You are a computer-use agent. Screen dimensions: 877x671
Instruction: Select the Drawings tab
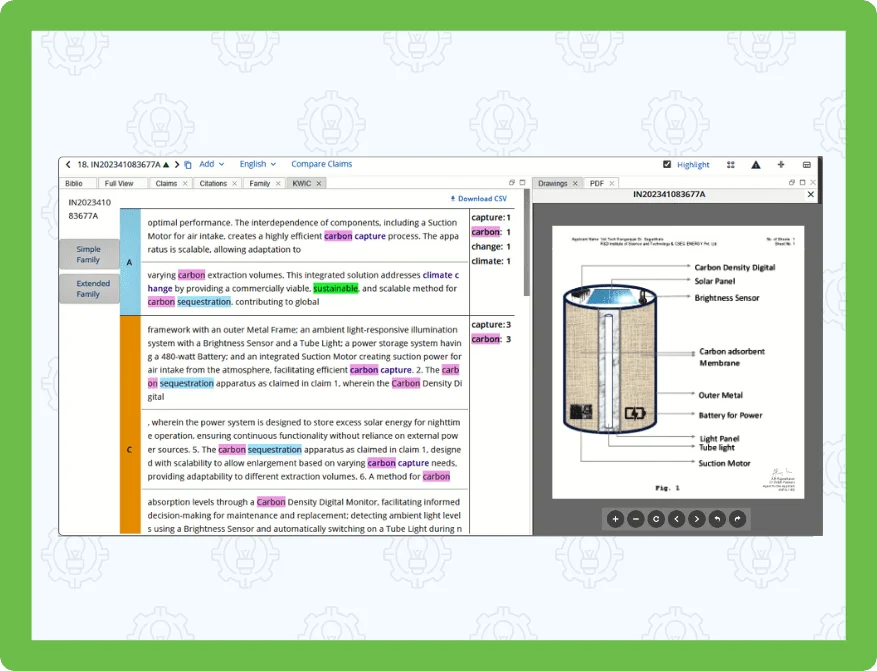click(553, 183)
